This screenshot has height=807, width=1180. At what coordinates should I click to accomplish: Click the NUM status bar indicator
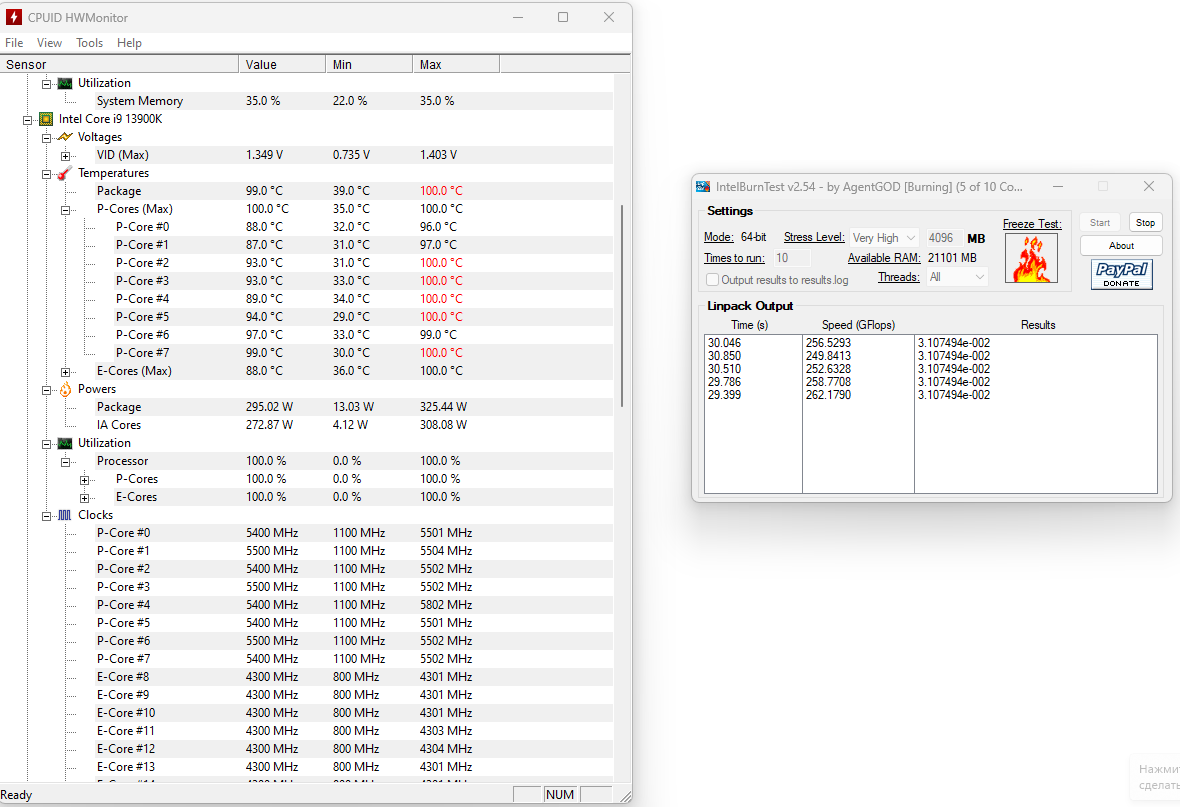coord(560,795)
